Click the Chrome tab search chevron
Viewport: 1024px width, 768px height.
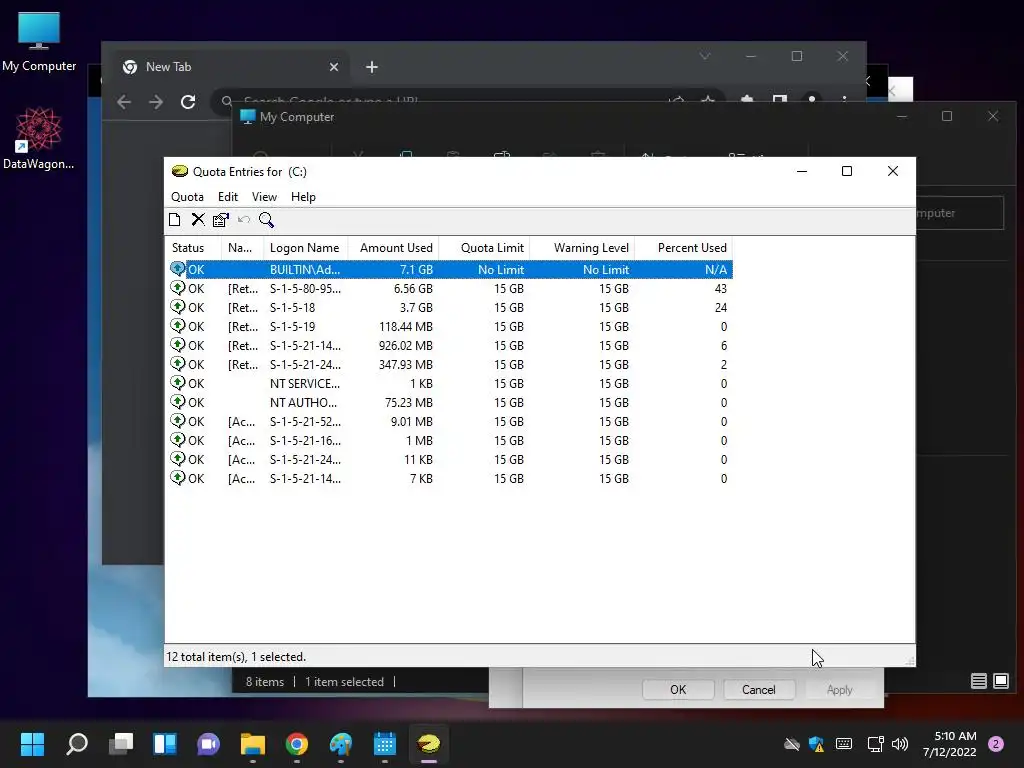click(705, 56)
